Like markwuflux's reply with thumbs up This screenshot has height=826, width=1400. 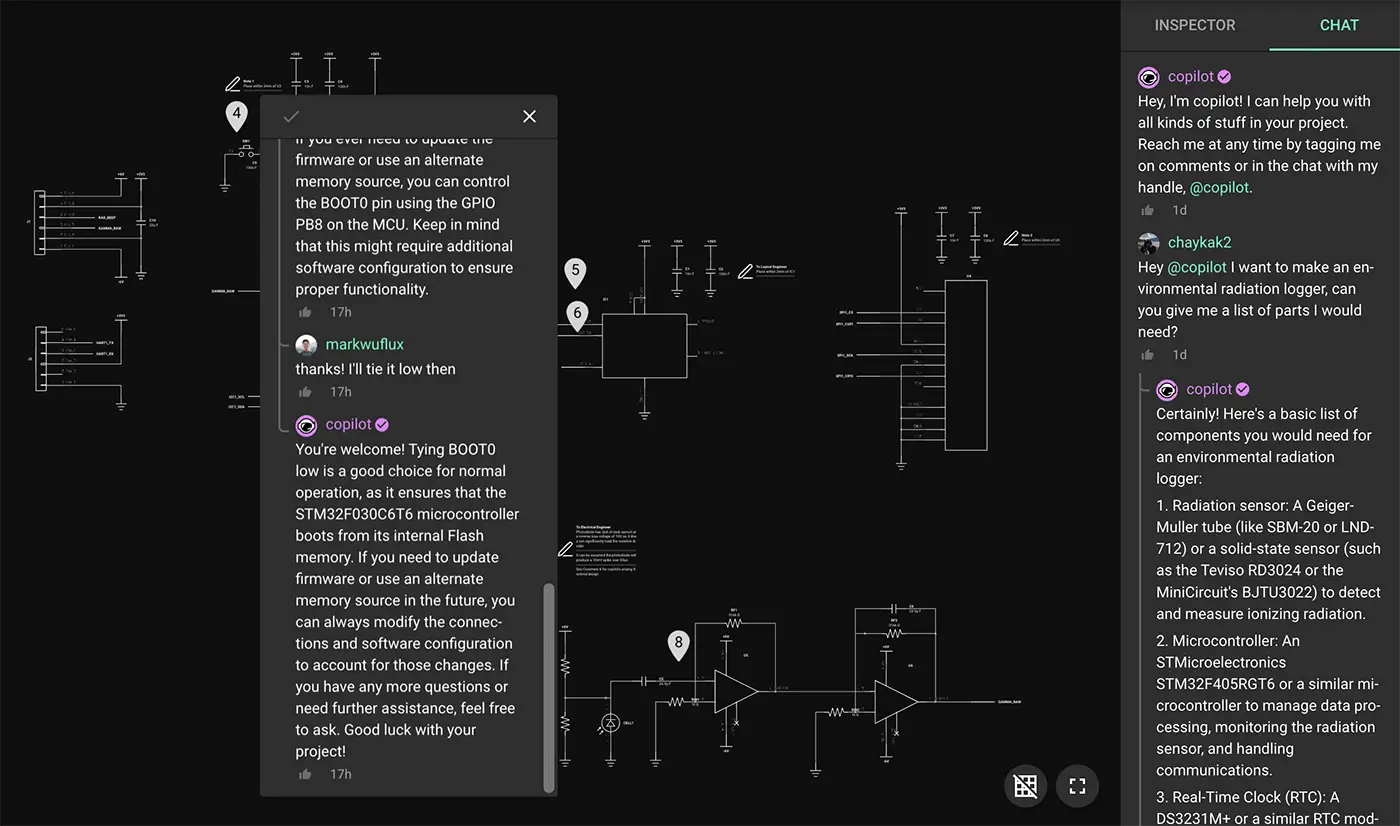pos(304,391)
